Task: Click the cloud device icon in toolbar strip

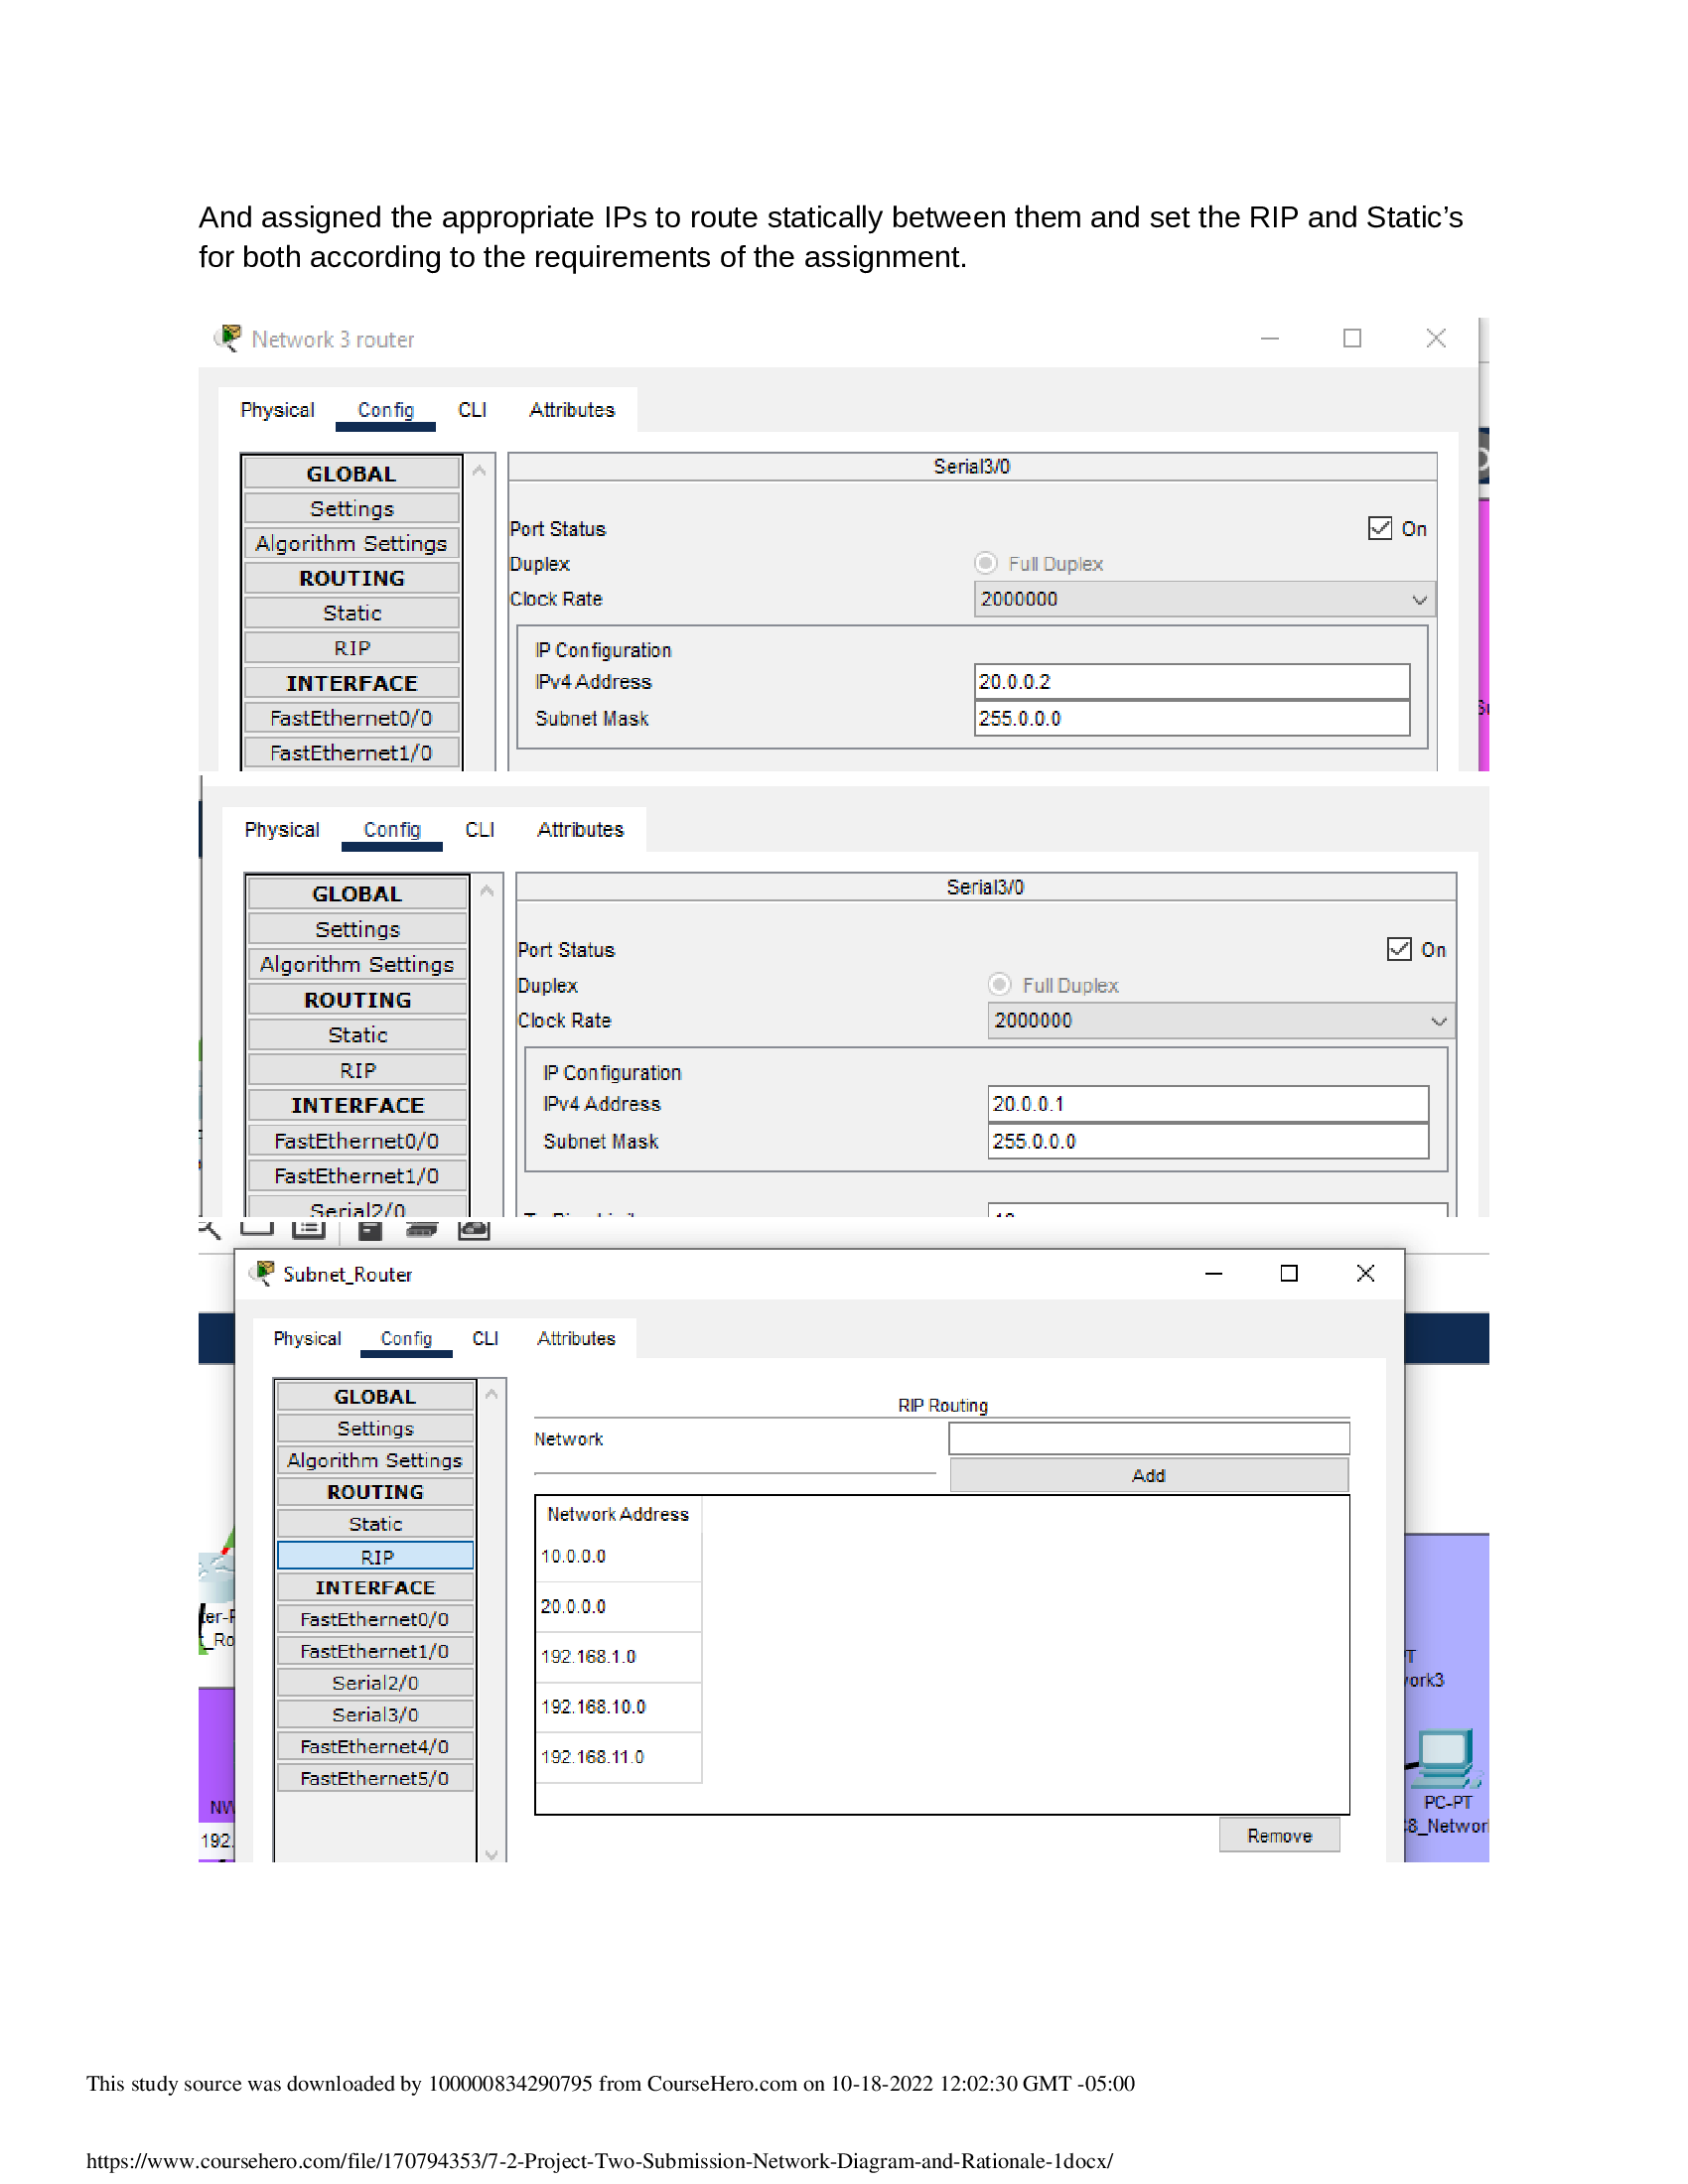Action: click(474, 1230)
